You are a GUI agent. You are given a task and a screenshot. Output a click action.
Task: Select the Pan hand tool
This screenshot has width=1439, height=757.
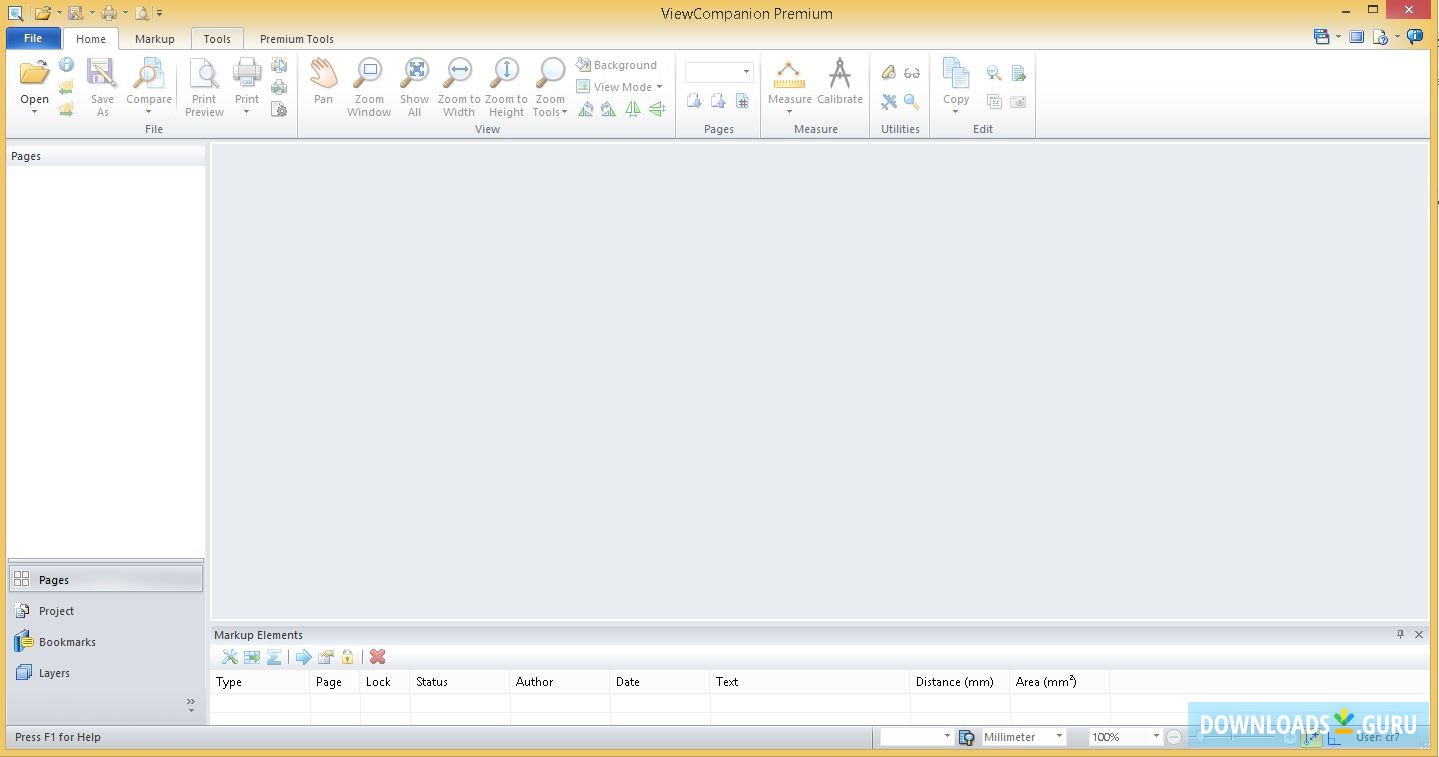pos(323,74)
